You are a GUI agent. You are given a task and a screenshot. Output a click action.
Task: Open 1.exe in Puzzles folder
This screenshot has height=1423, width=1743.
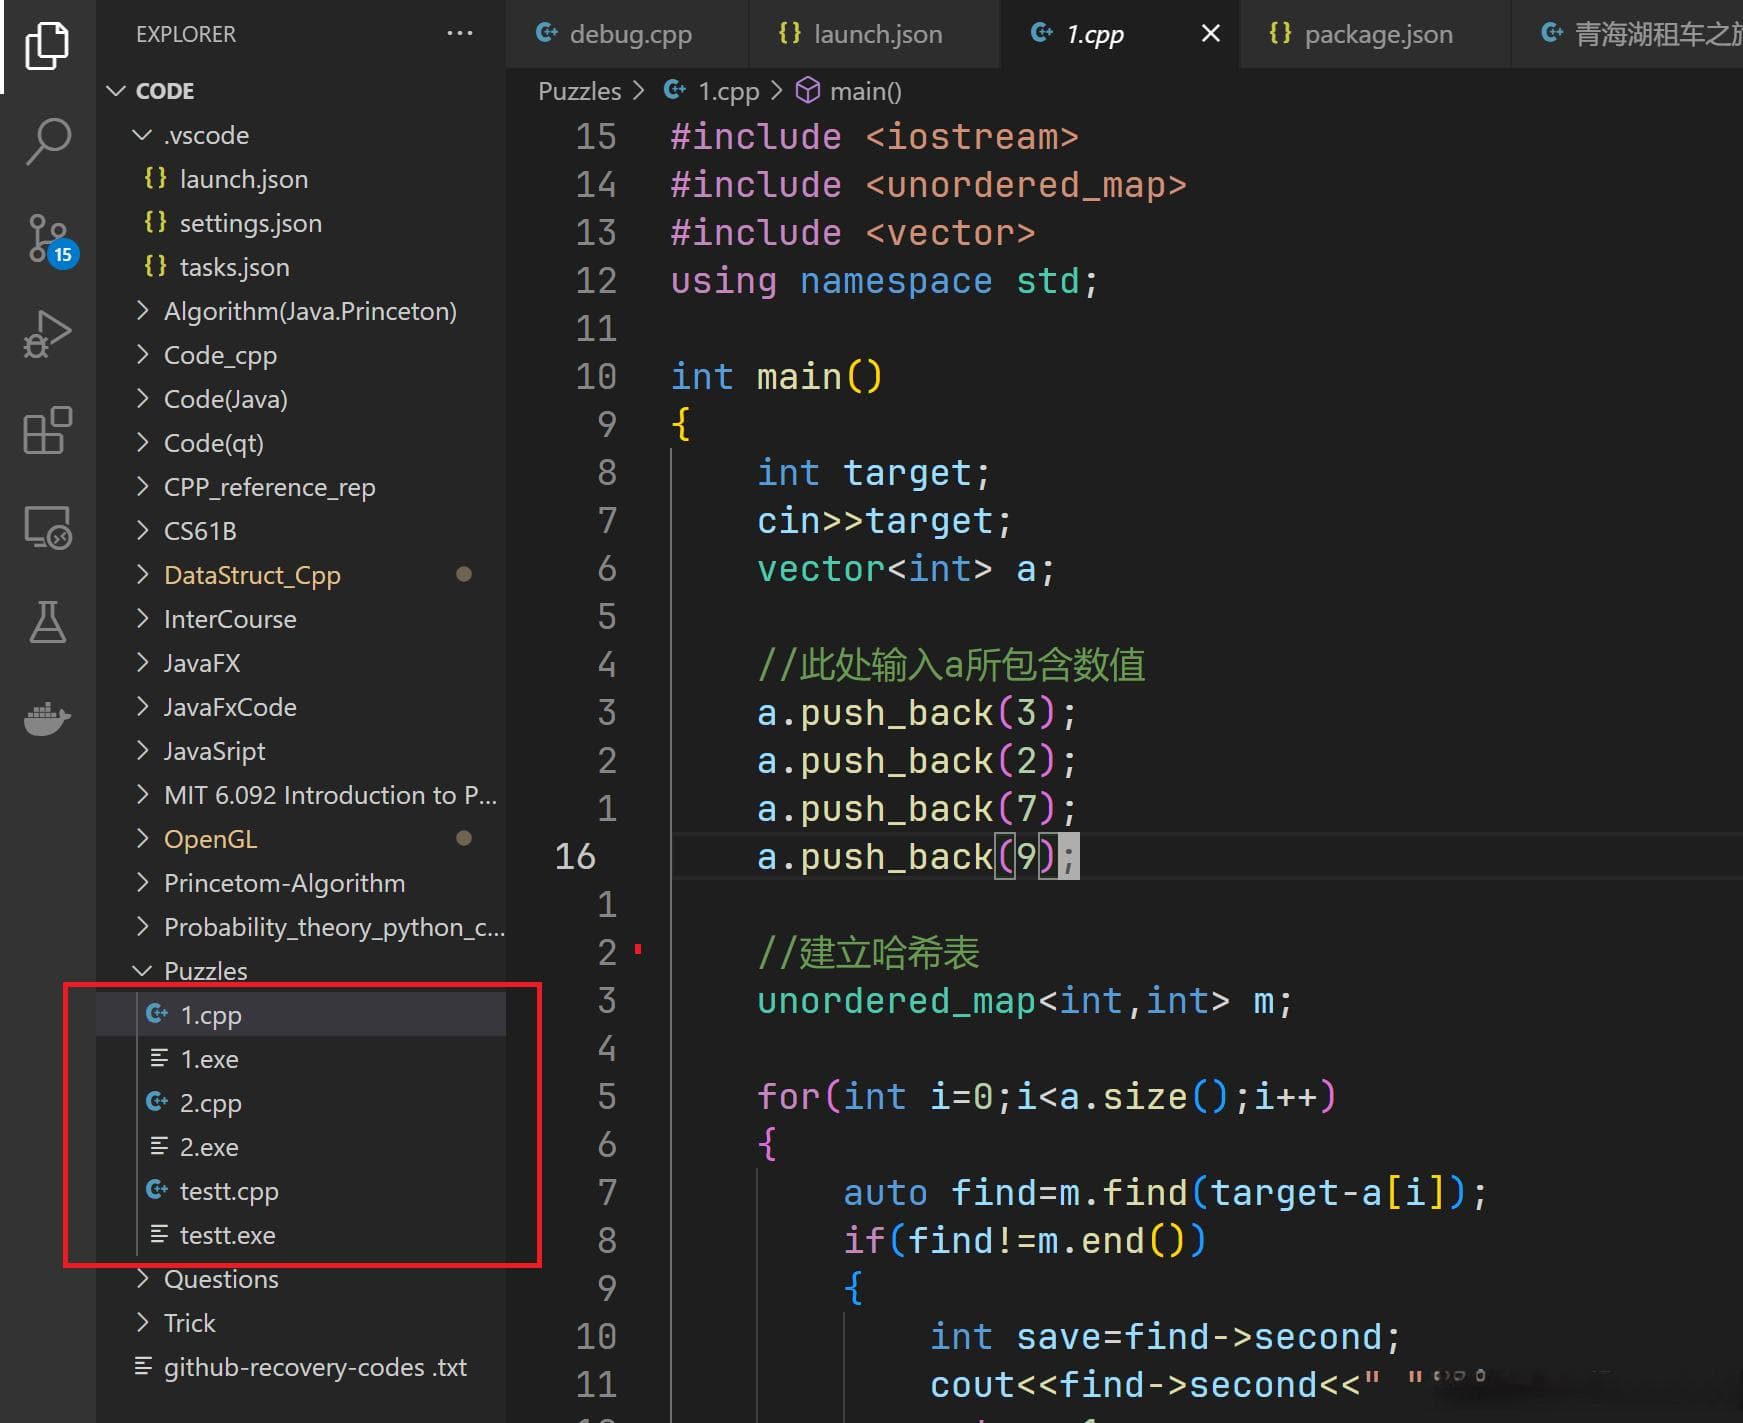pos(300,1059)
